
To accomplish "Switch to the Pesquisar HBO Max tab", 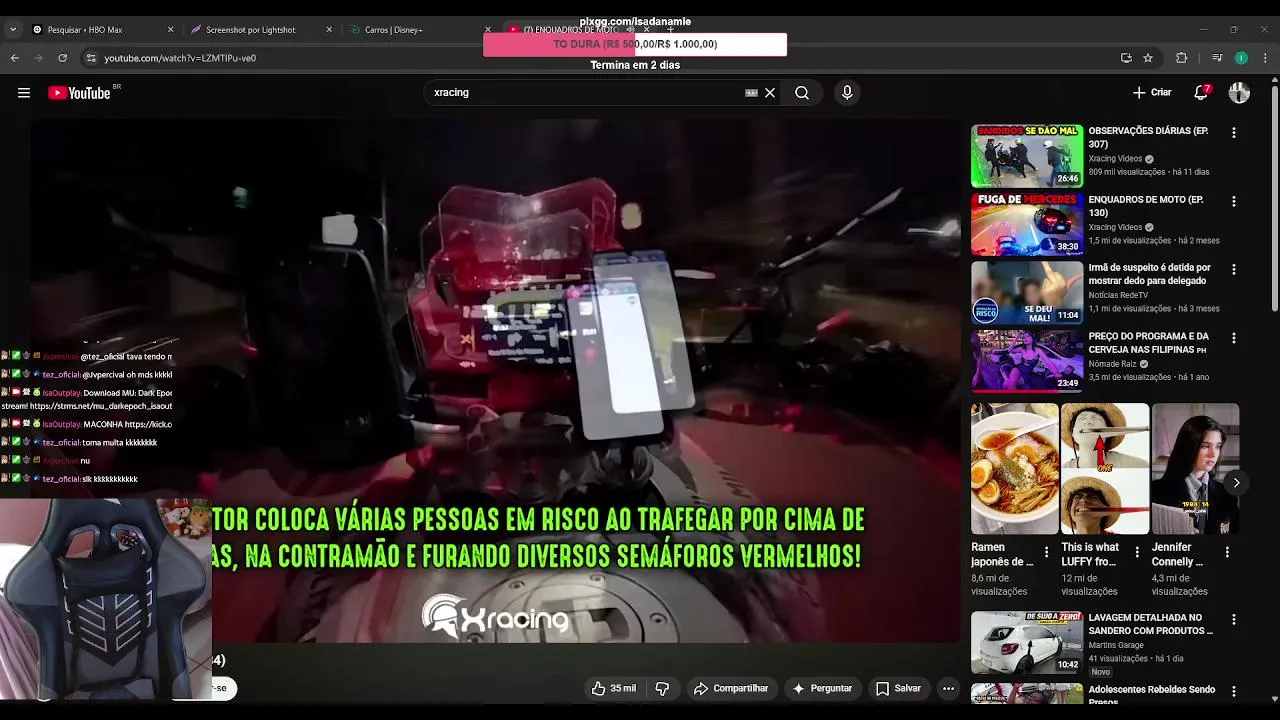I will coord(100,30).
